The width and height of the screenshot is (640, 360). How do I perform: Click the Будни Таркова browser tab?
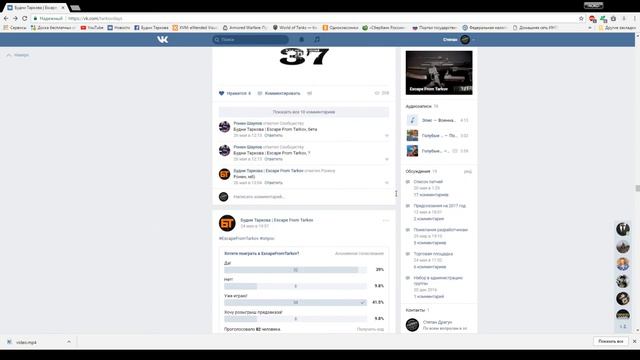36,7
